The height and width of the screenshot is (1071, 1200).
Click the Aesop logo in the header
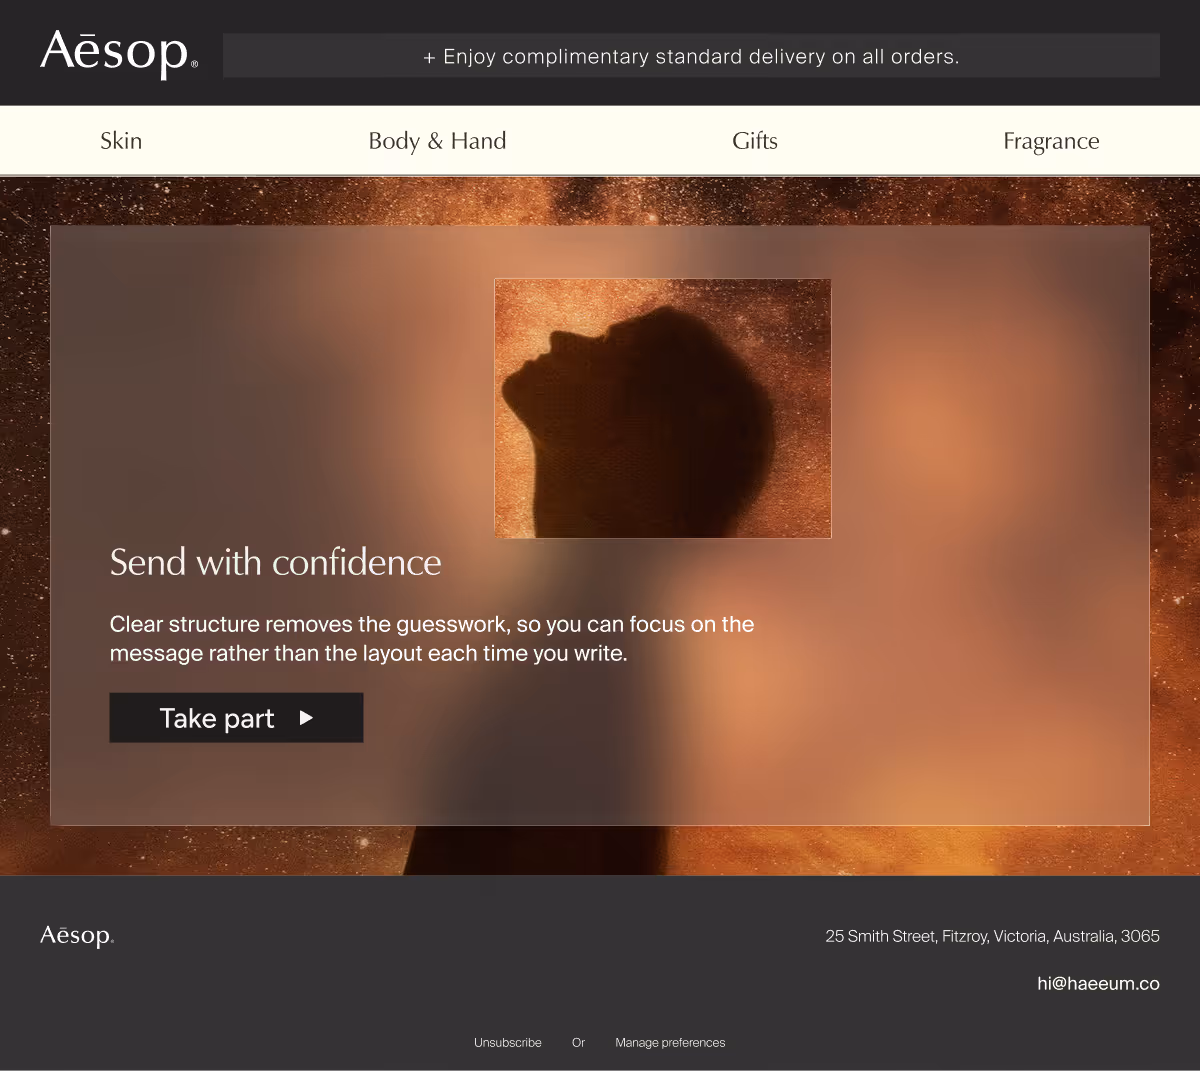(x=119, y=54)
